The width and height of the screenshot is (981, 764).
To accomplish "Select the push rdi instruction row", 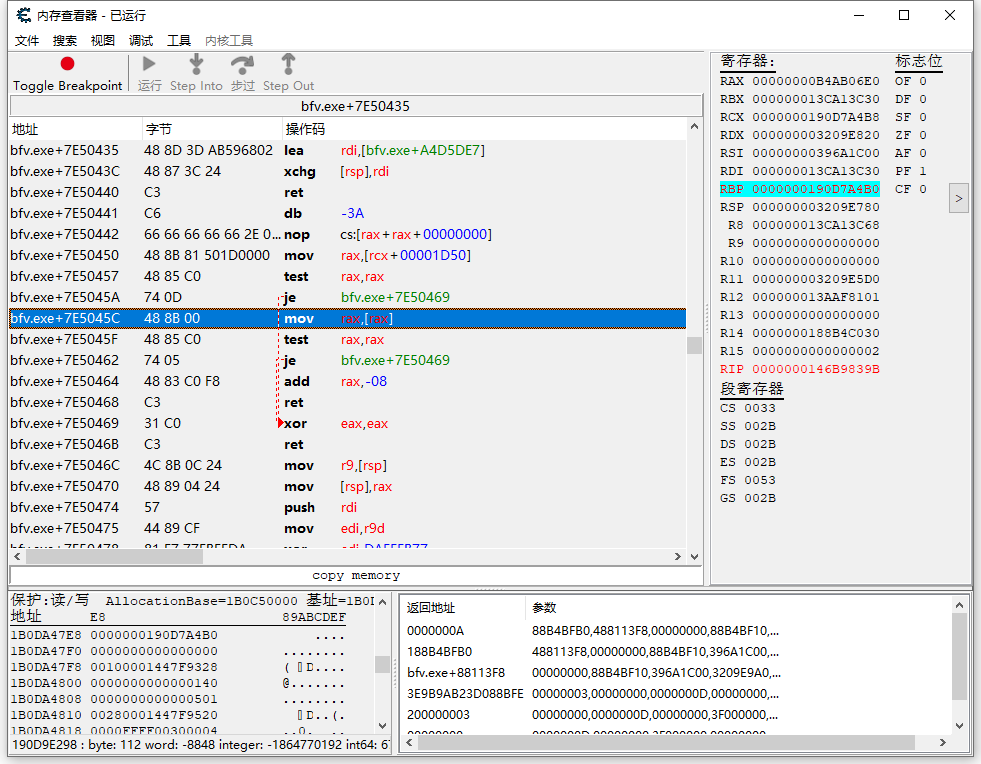I will 348,507.
